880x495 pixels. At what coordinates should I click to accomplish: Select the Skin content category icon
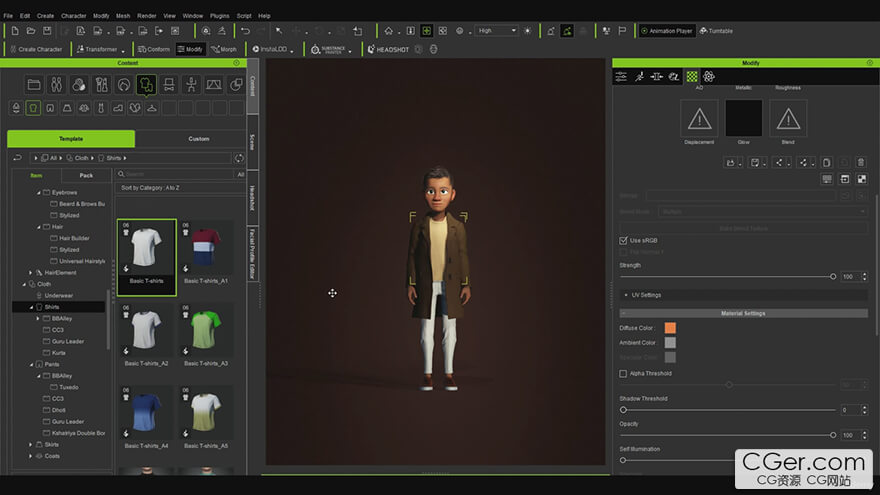(x=79, y=85)
